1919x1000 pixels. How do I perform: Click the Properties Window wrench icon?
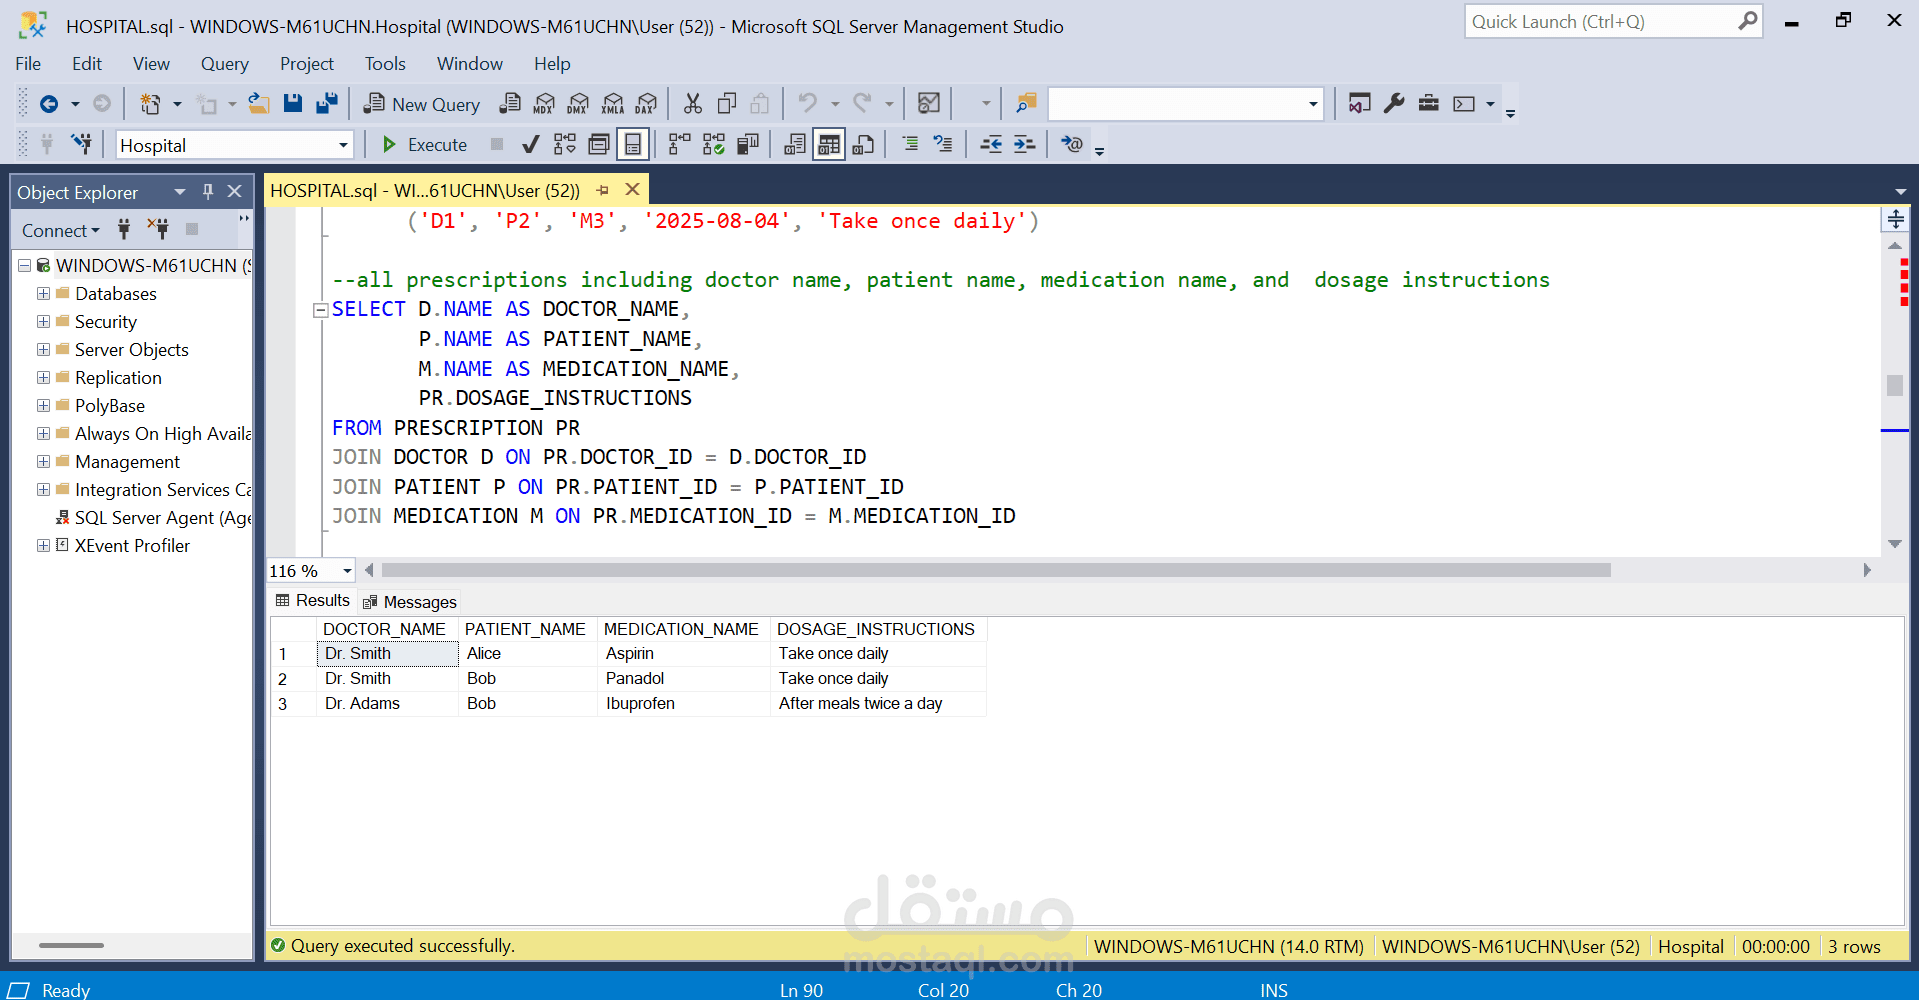pyautogui.click(x=1394, y=103)
